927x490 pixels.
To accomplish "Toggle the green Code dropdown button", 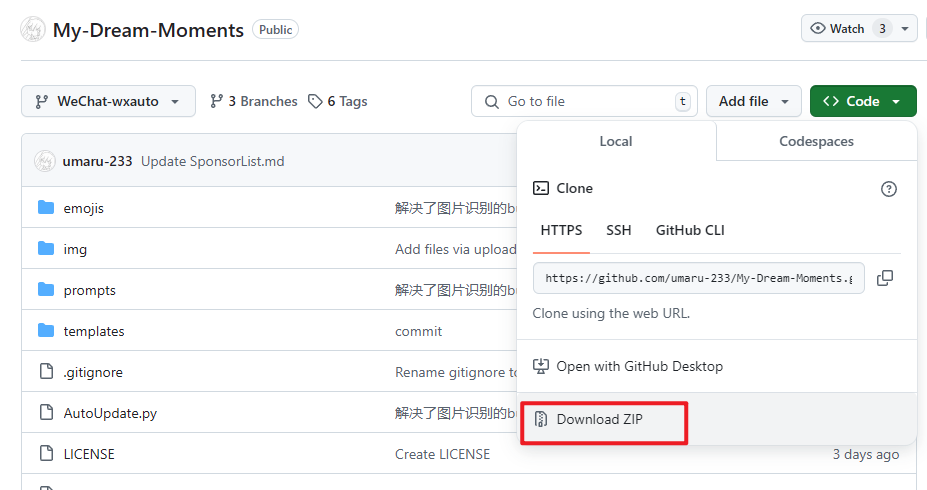I will pos(863,101).
